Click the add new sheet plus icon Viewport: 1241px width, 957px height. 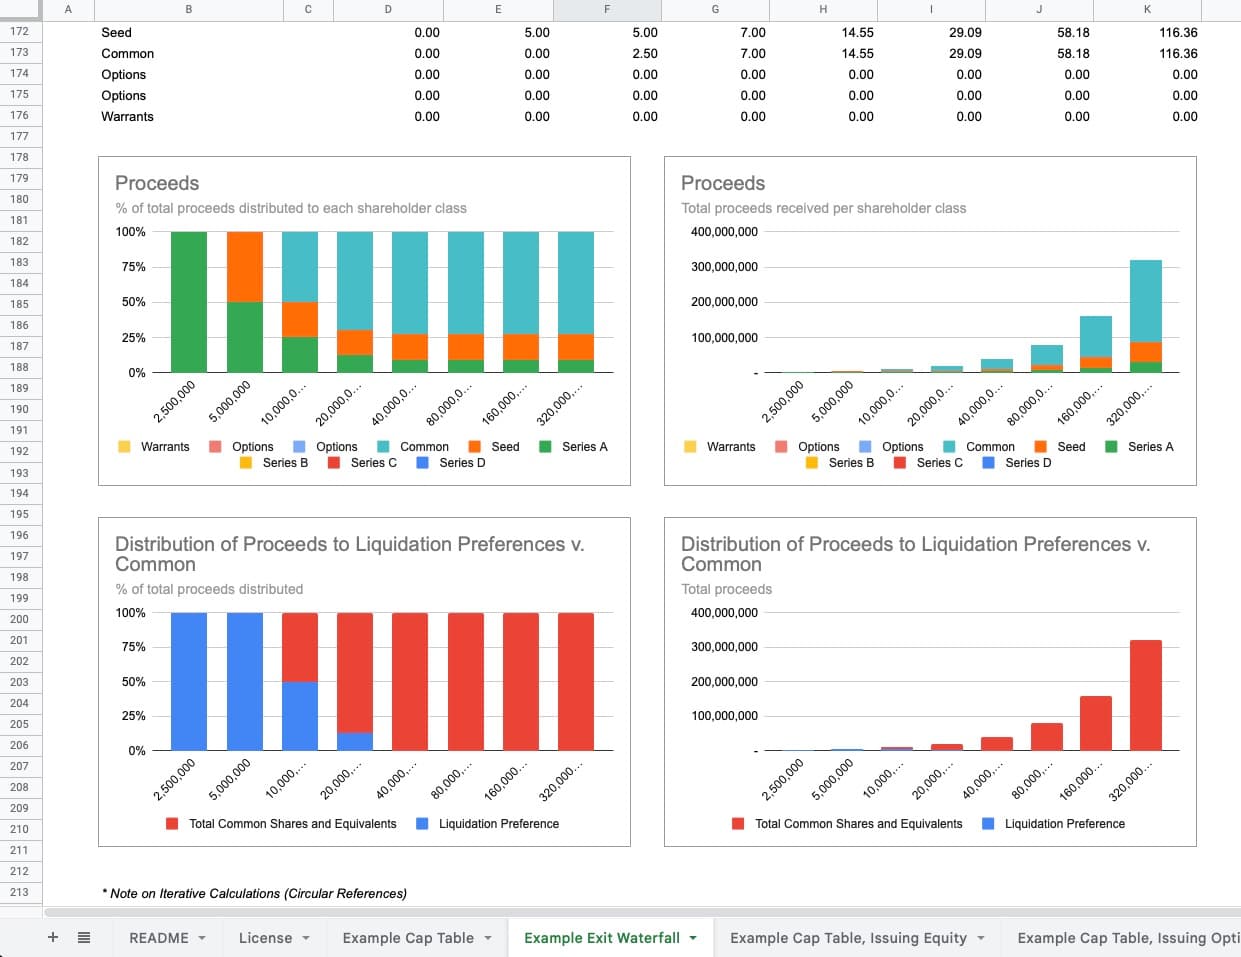(53, 938)
